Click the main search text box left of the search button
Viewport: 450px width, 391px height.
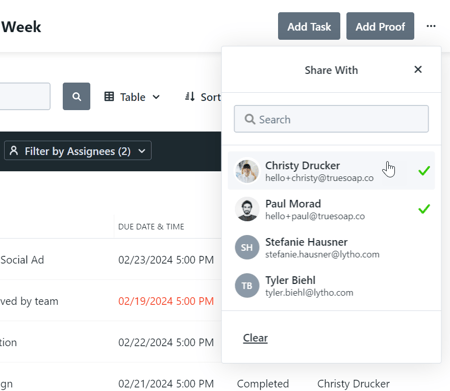(x=25, y=96)
